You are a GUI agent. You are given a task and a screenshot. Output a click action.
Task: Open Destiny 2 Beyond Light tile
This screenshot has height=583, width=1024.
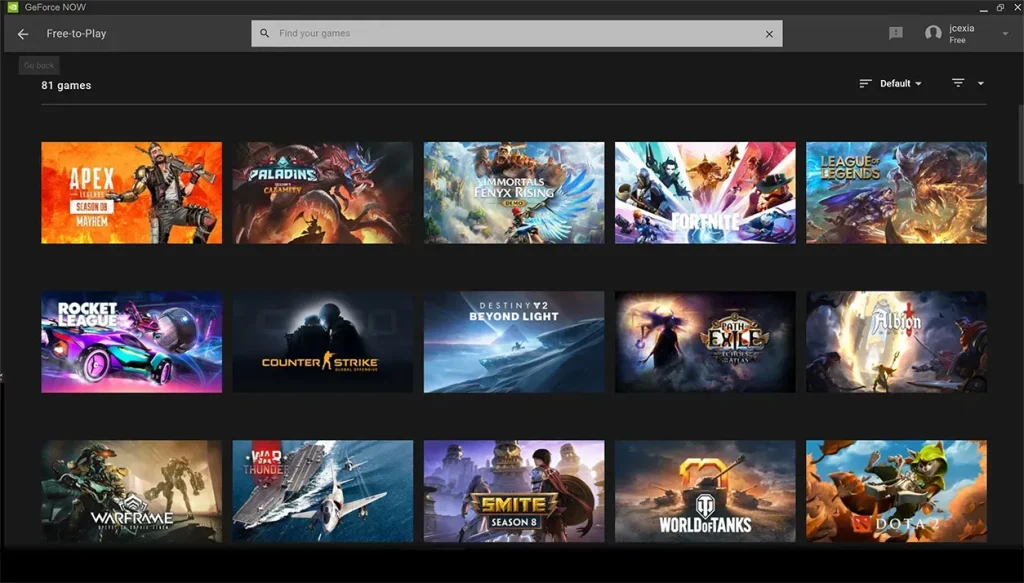click(x=514, y=342)
